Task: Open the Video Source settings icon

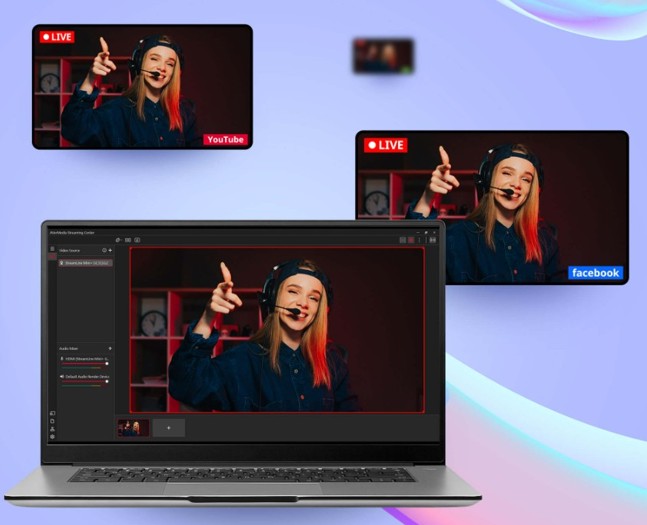Action: [x=103, y=250]
